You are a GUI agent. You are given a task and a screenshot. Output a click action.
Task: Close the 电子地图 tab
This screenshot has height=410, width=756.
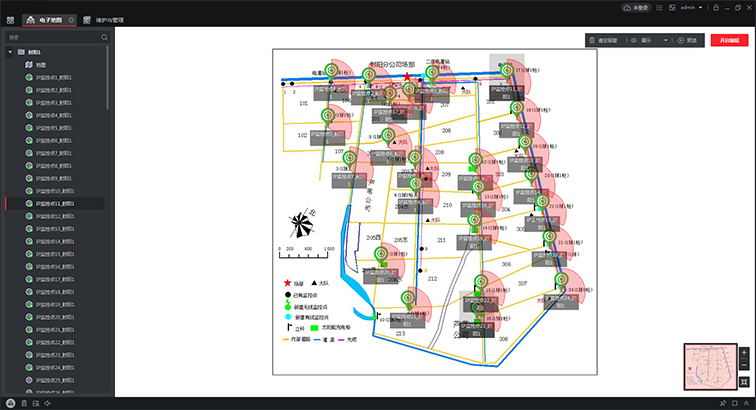click(72, 19)
